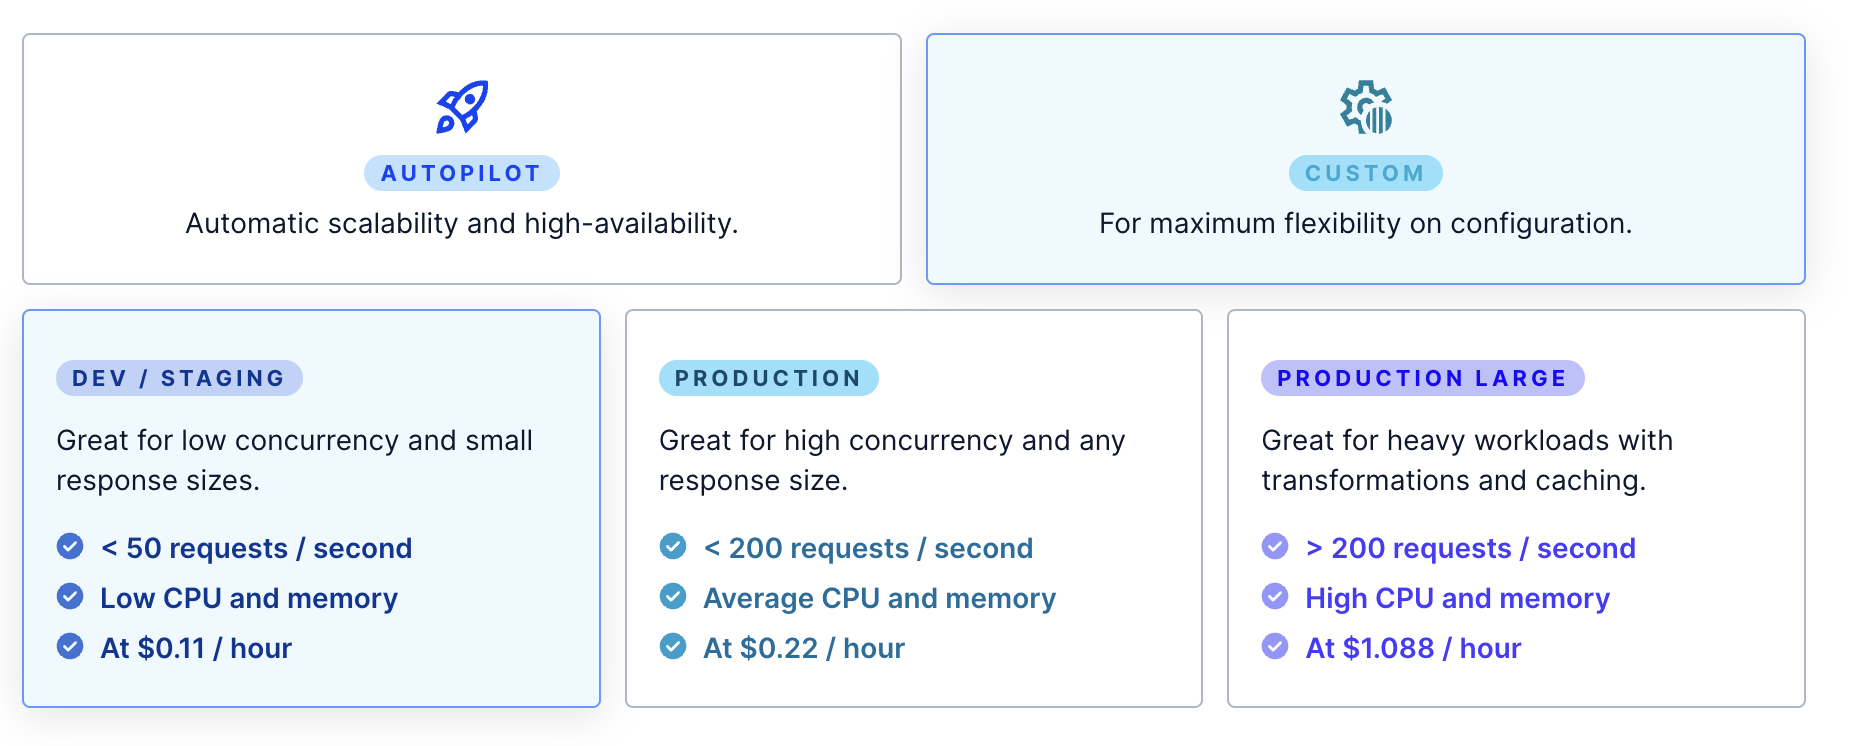Click the AUTOPILOT badge label
Viewport: 1852px width, 746px height.
[x=462, y=173]
